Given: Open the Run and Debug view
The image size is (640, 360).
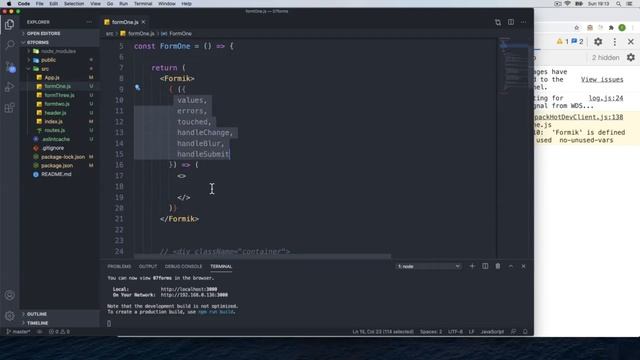Looking at the screenshot, I should coord(10,87).
